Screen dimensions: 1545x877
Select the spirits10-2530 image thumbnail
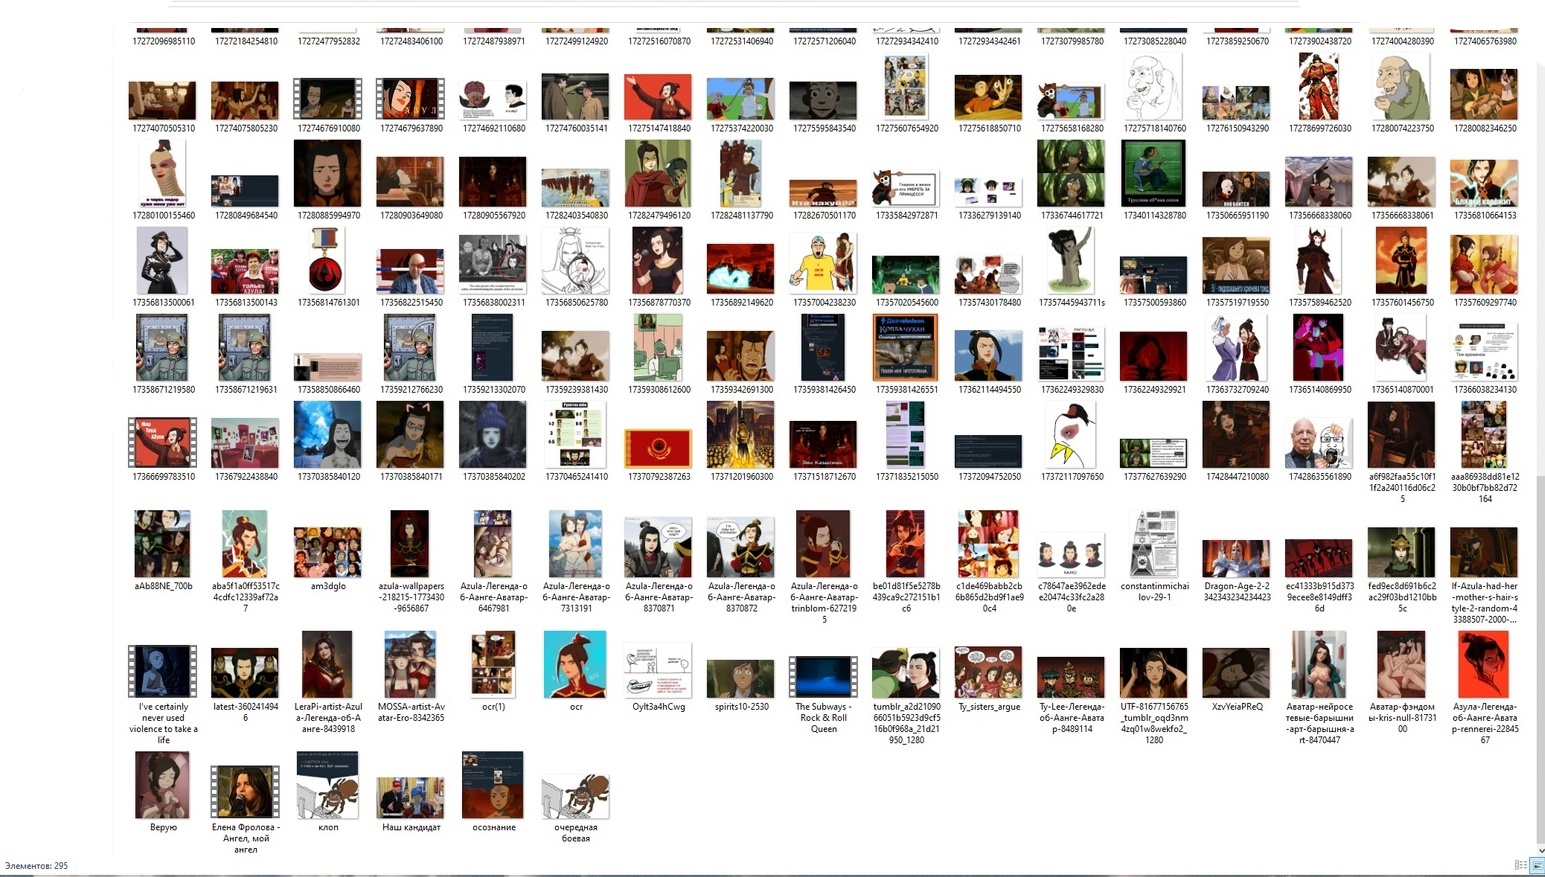coord(741,678)
